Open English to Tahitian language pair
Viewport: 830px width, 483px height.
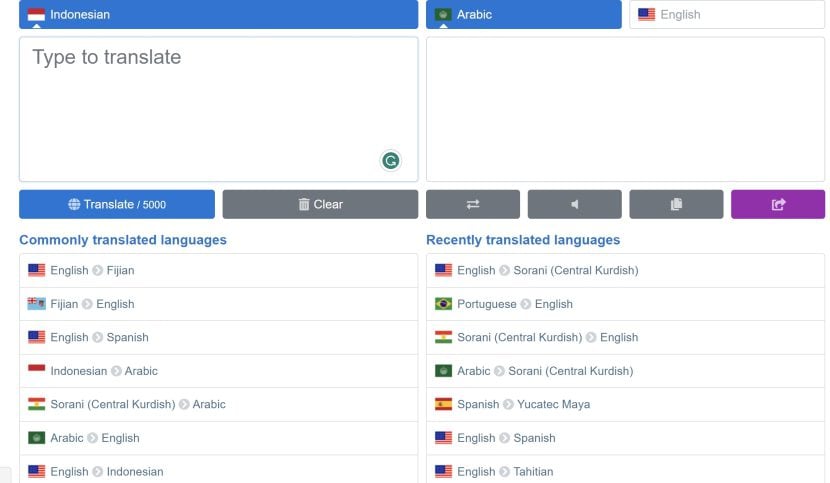(x=625, y=471)
